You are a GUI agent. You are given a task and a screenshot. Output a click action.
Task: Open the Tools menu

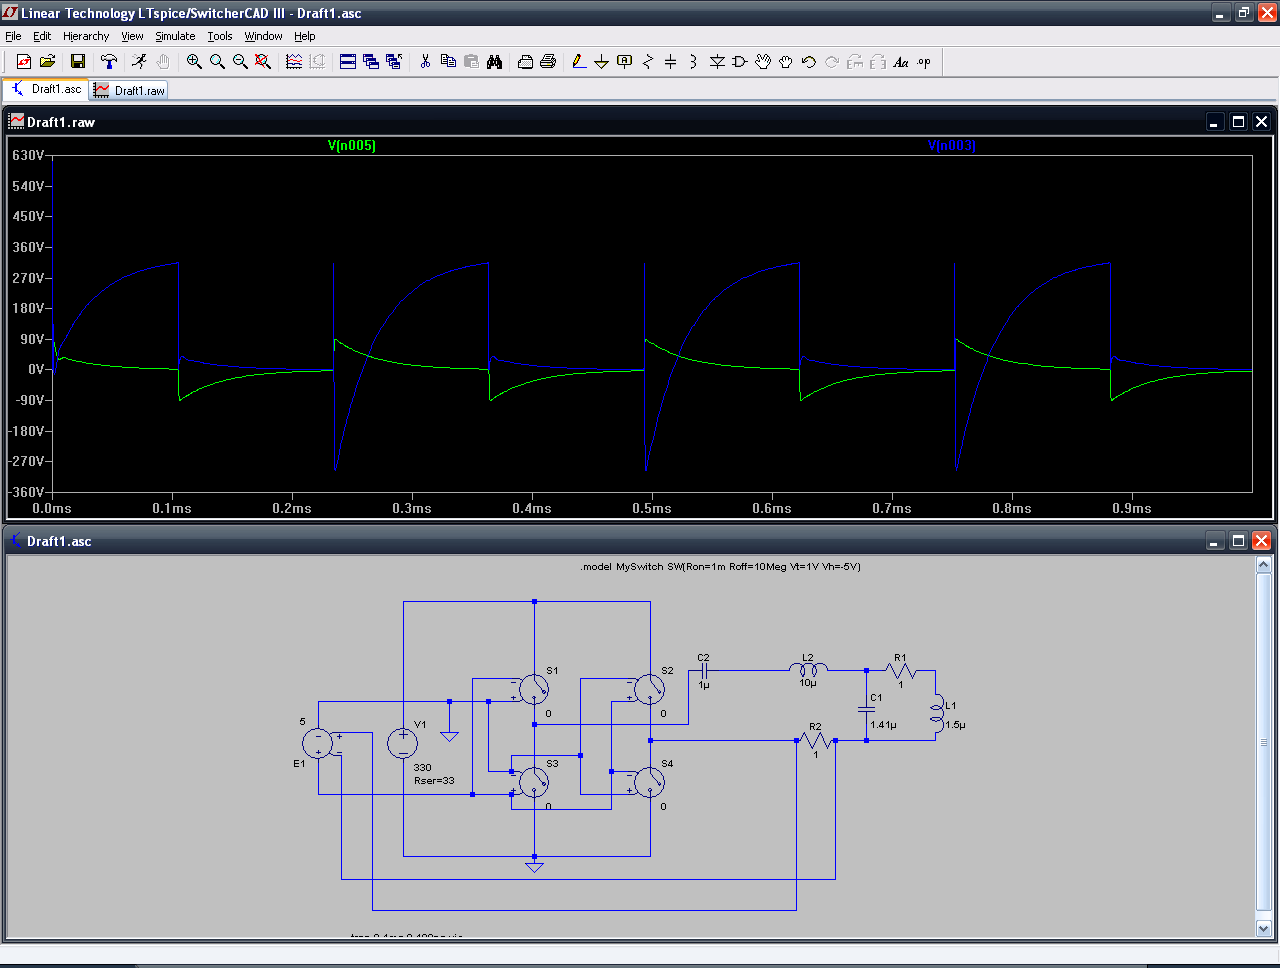click(x=220, y=36)
